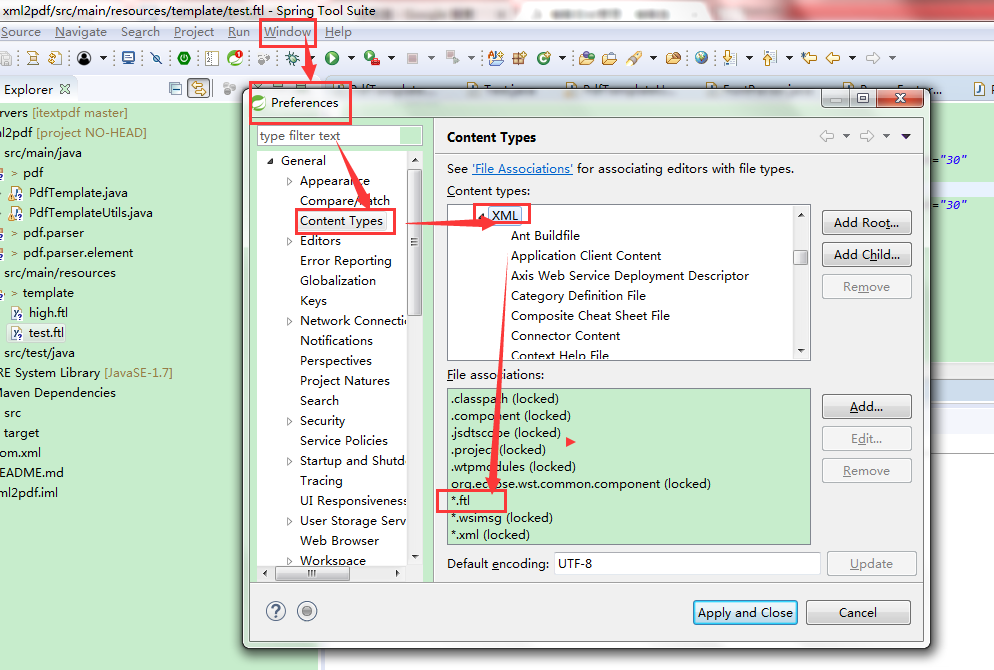Click the Collapse All icon in Explorer
Image resolution: width=994 pixels, height=670 pixels.
pos(176,89)
